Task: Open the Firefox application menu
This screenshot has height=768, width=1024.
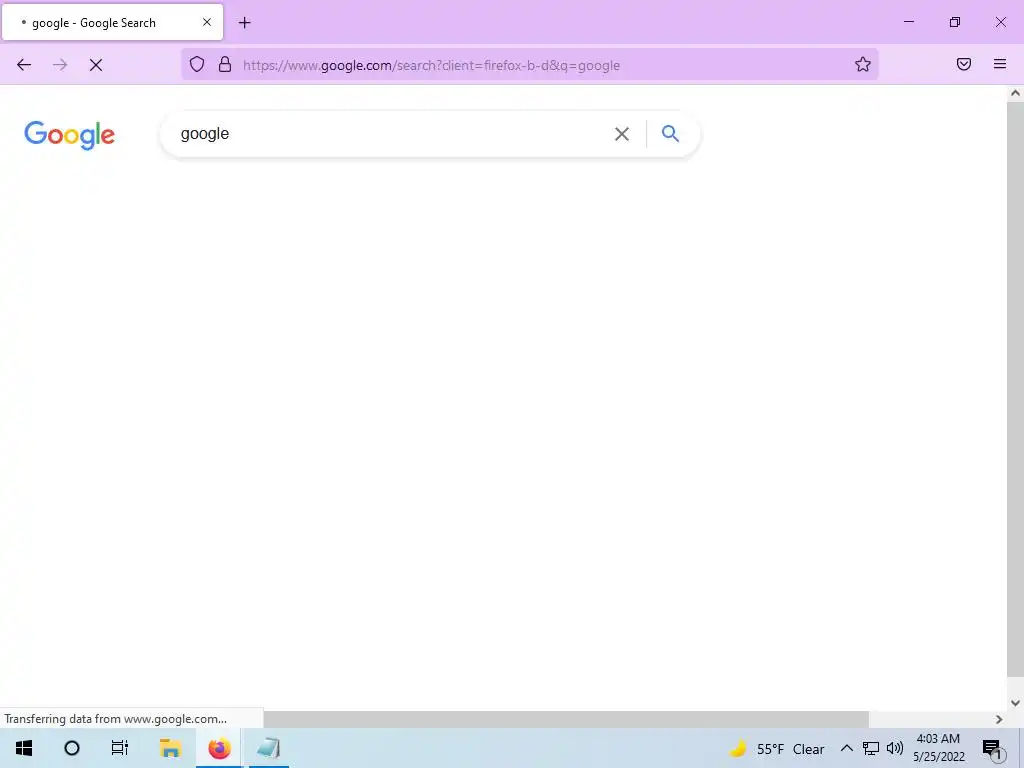Action: (x=1000, y=64)
